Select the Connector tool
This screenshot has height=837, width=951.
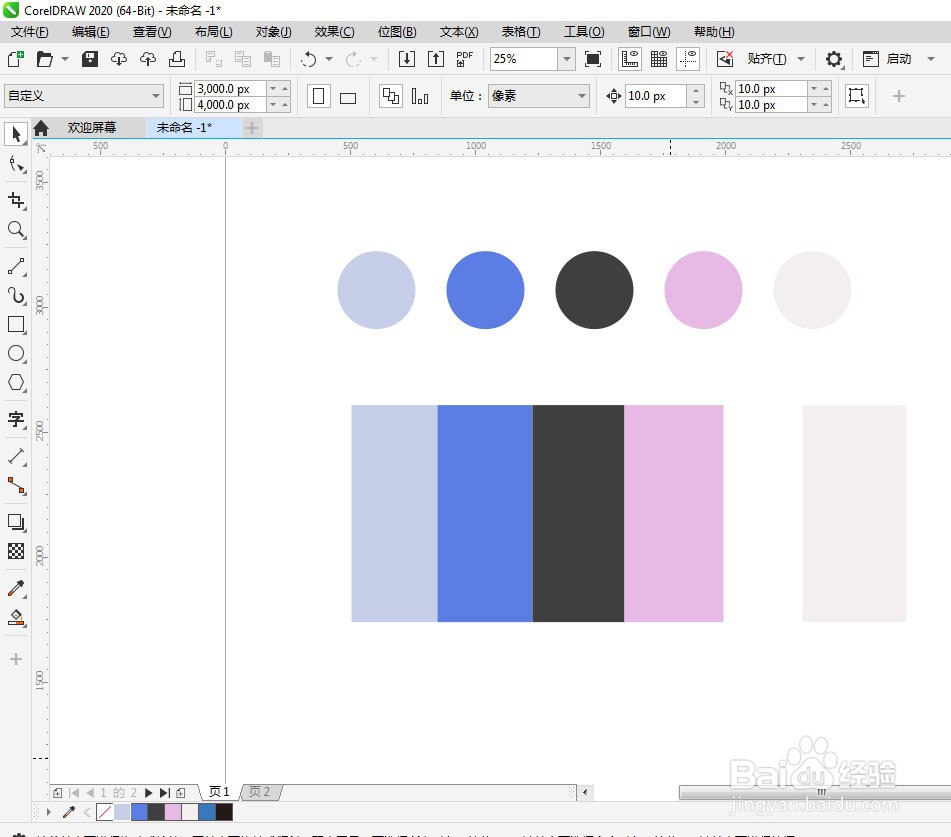tap(16, 485)
